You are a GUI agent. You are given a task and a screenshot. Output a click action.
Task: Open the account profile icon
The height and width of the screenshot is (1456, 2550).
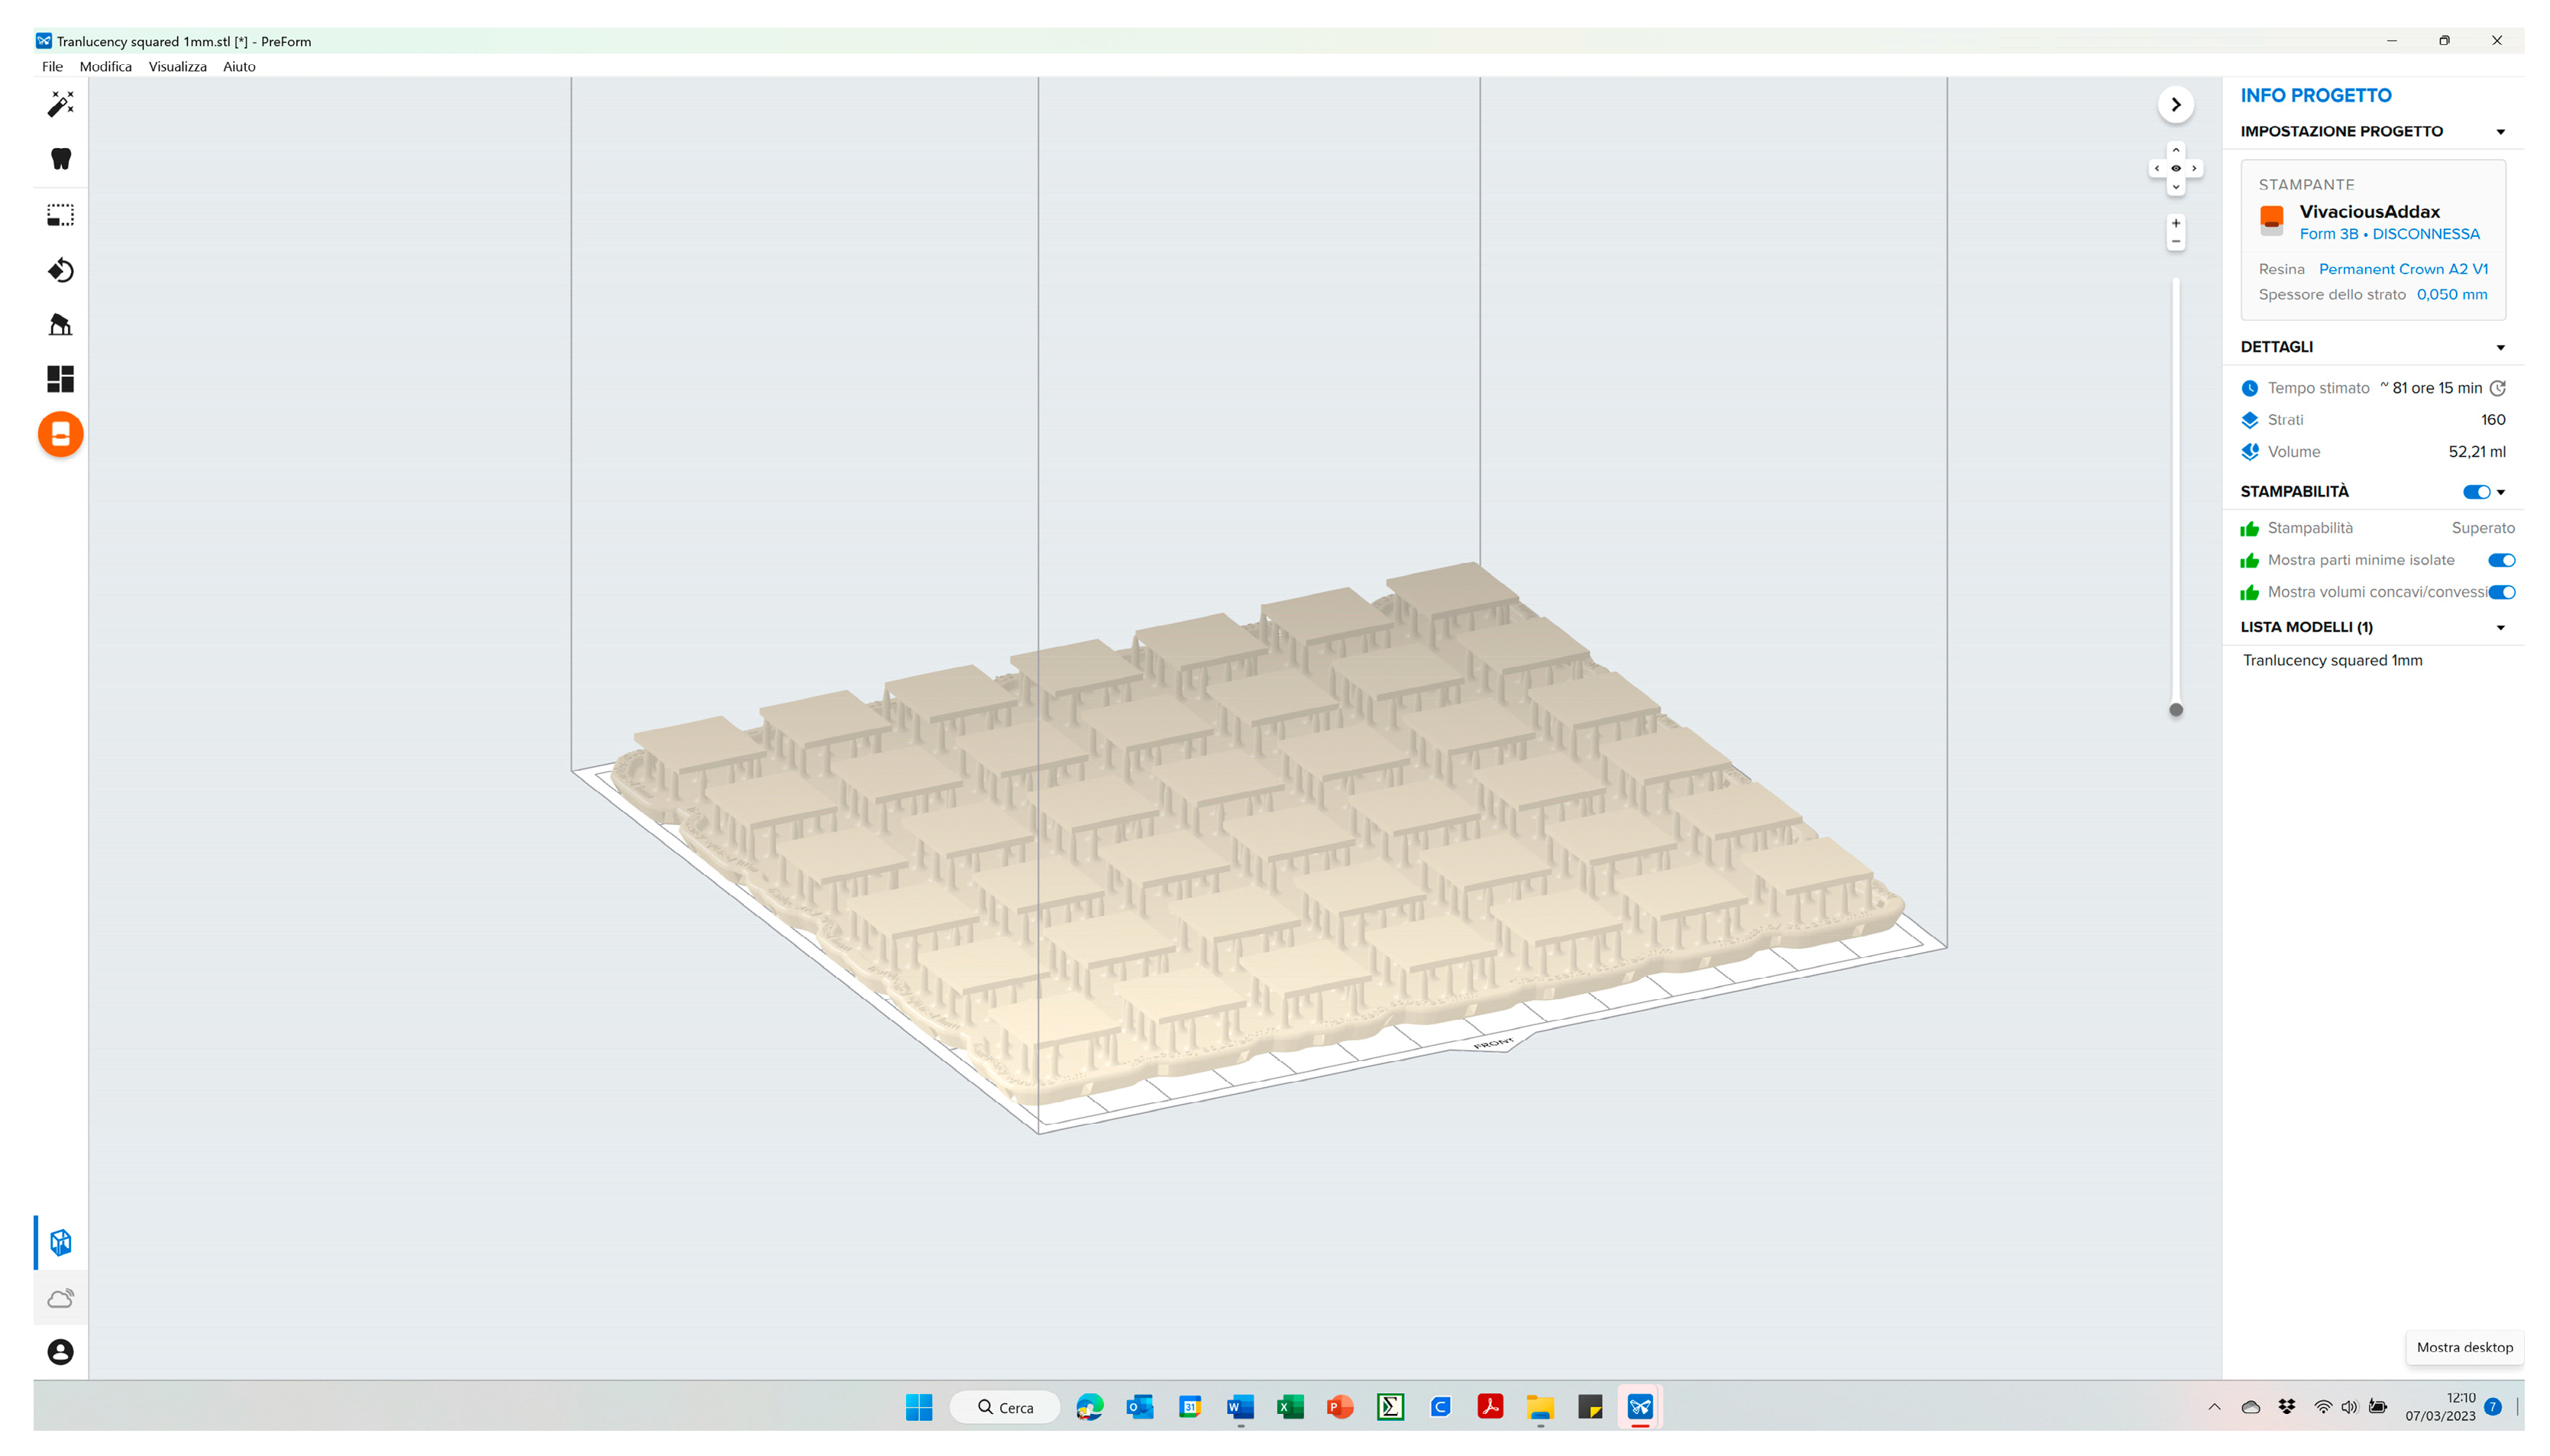(60, 1352)
